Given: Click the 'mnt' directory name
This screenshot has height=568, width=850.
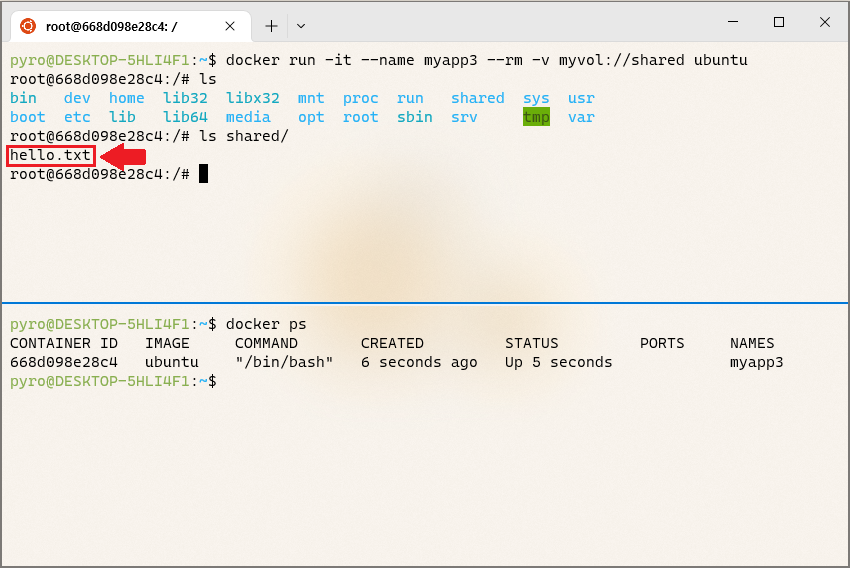Looking at the screenshot, I should pyautogui.click(x=311, y=98).
